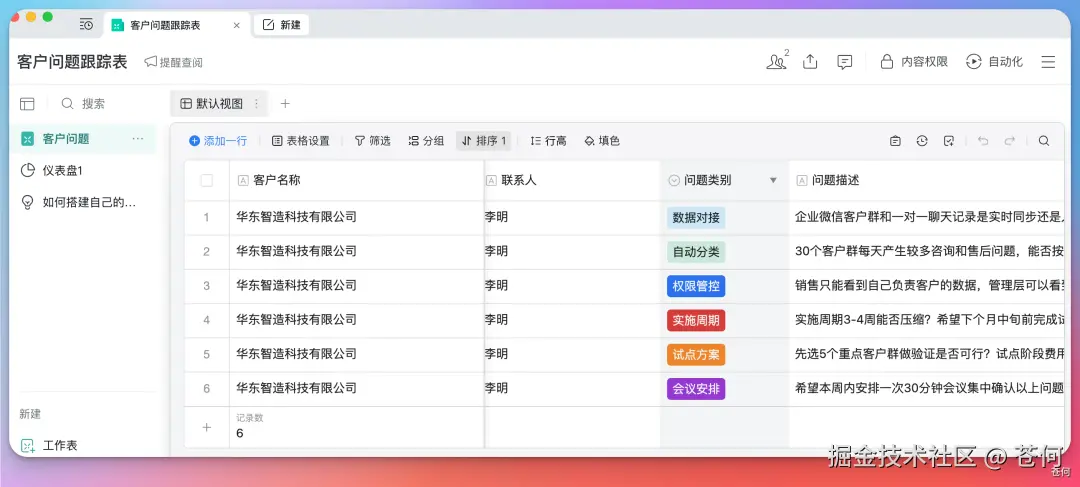Open the 默认视图 tab options dots
The width and height of the screenshot is (1080, 487).
pos(256,104)
